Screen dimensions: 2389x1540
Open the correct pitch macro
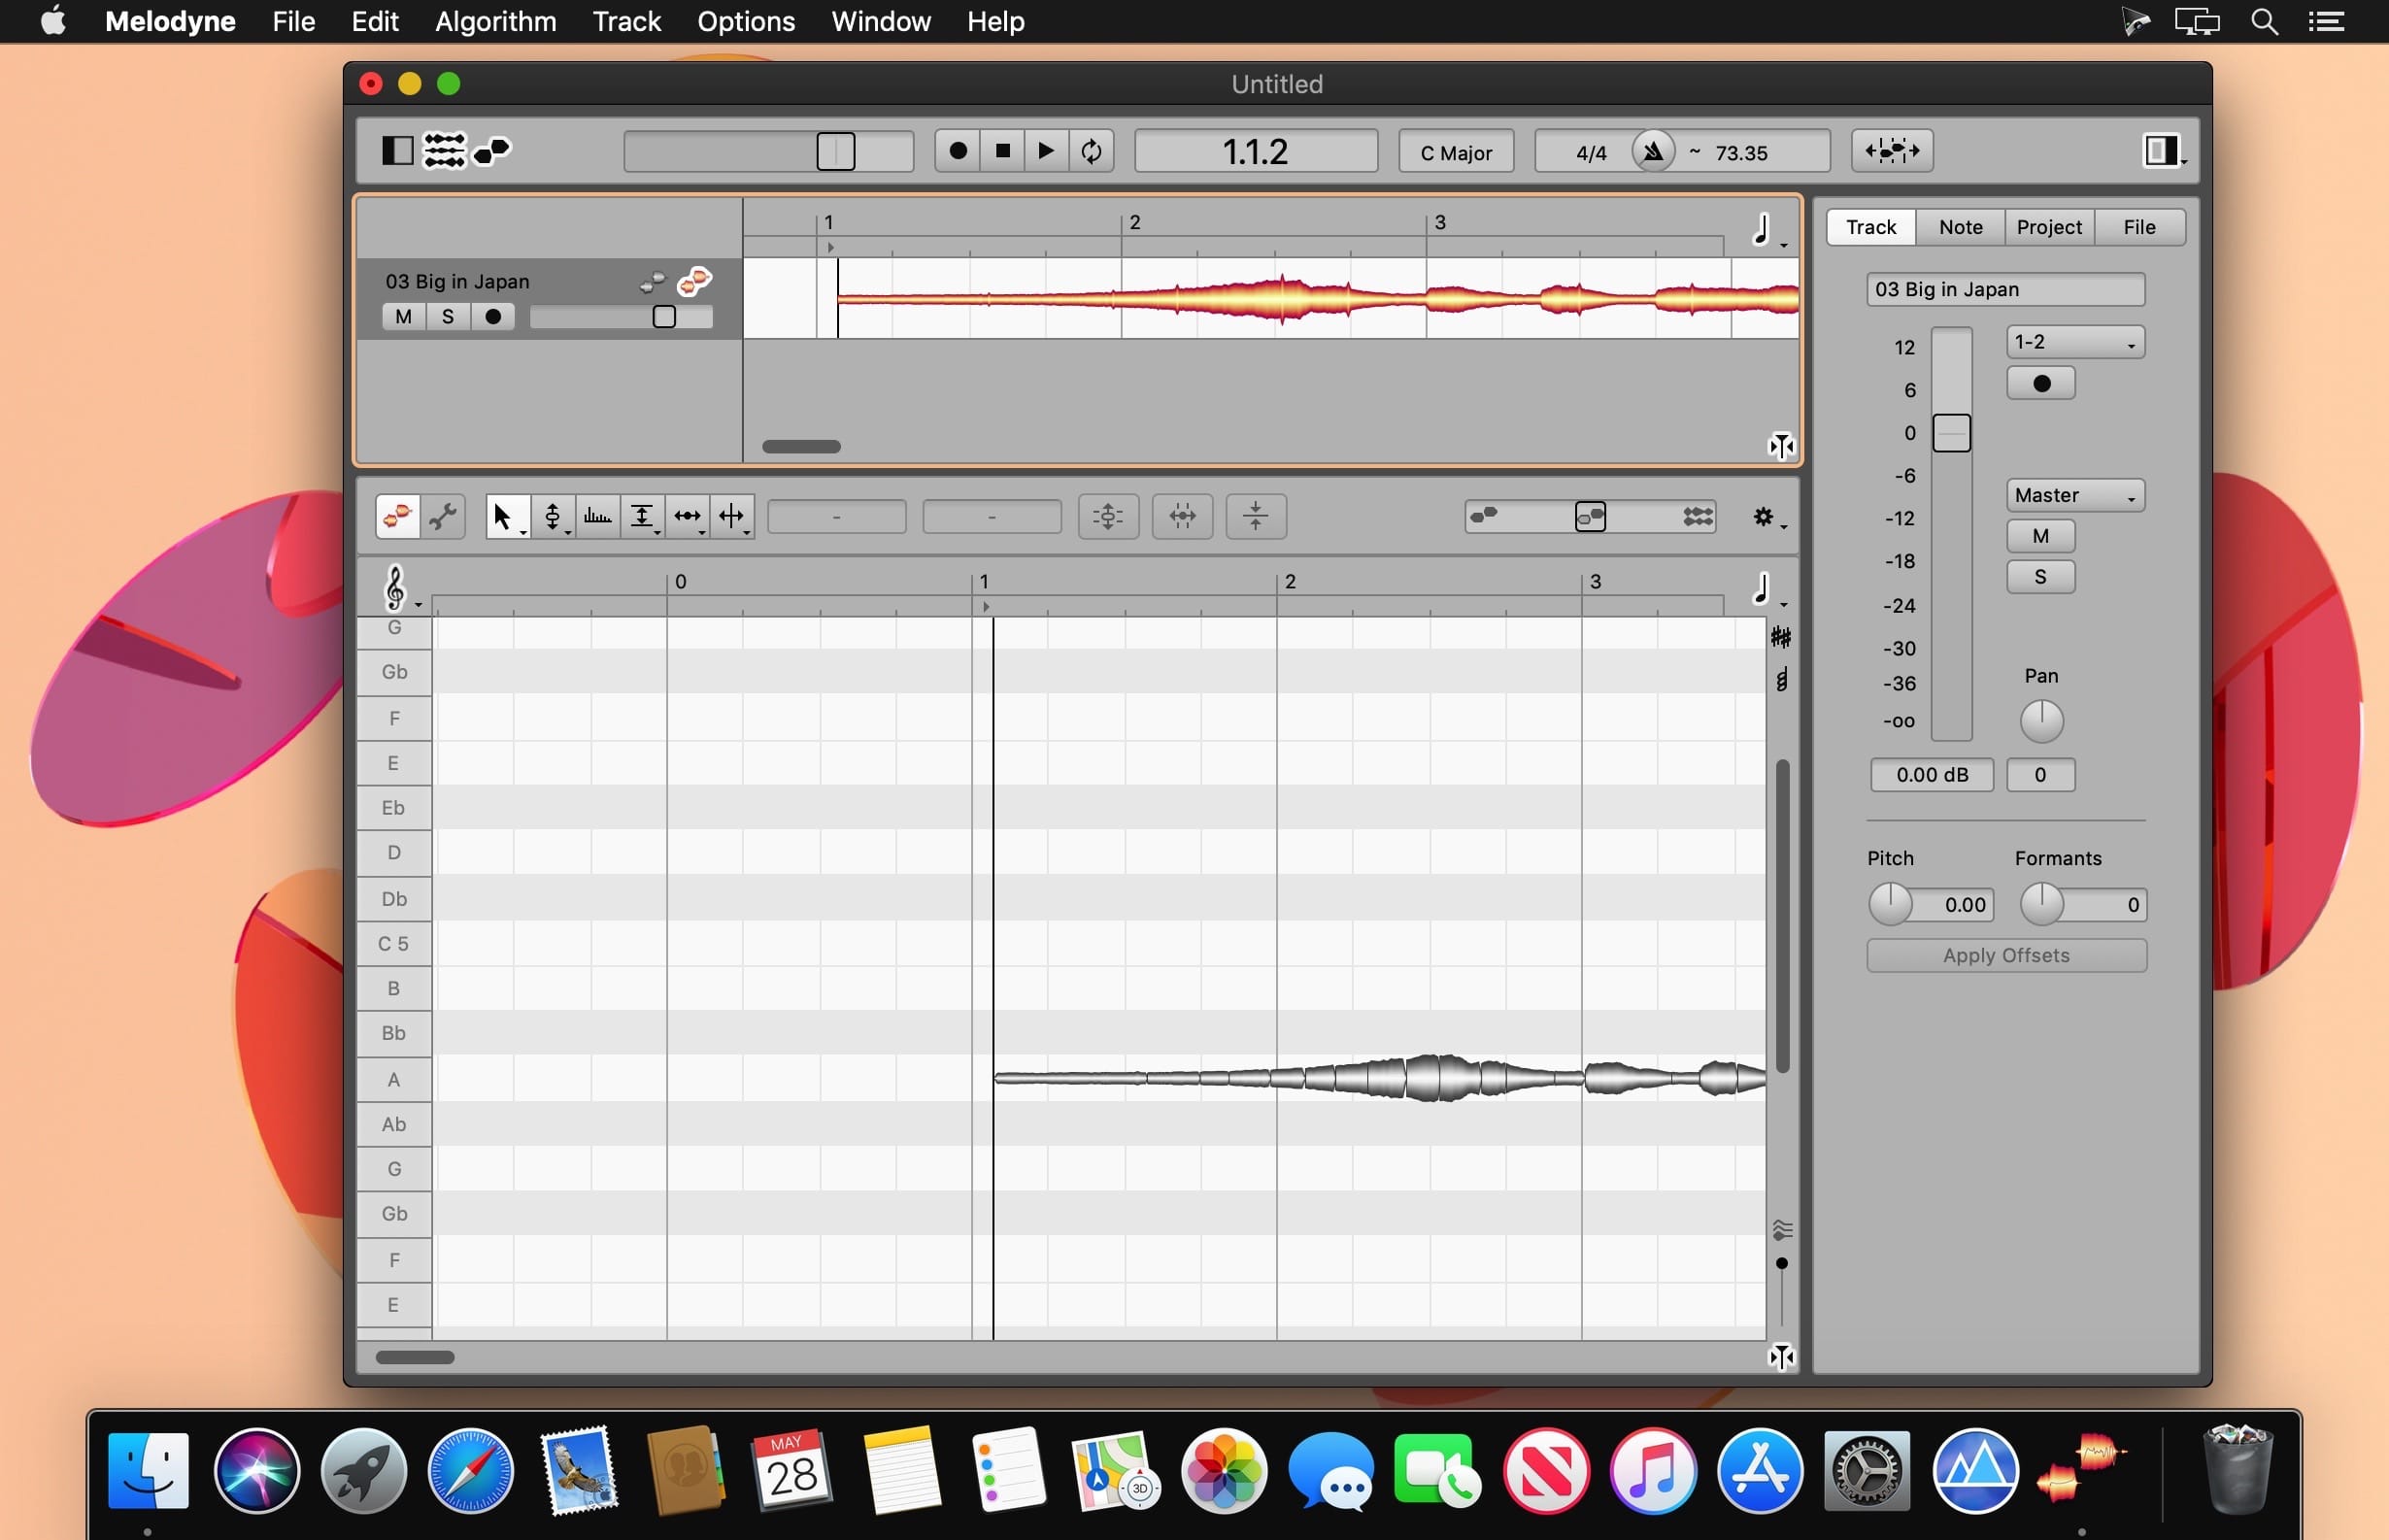click(1108, 517)
